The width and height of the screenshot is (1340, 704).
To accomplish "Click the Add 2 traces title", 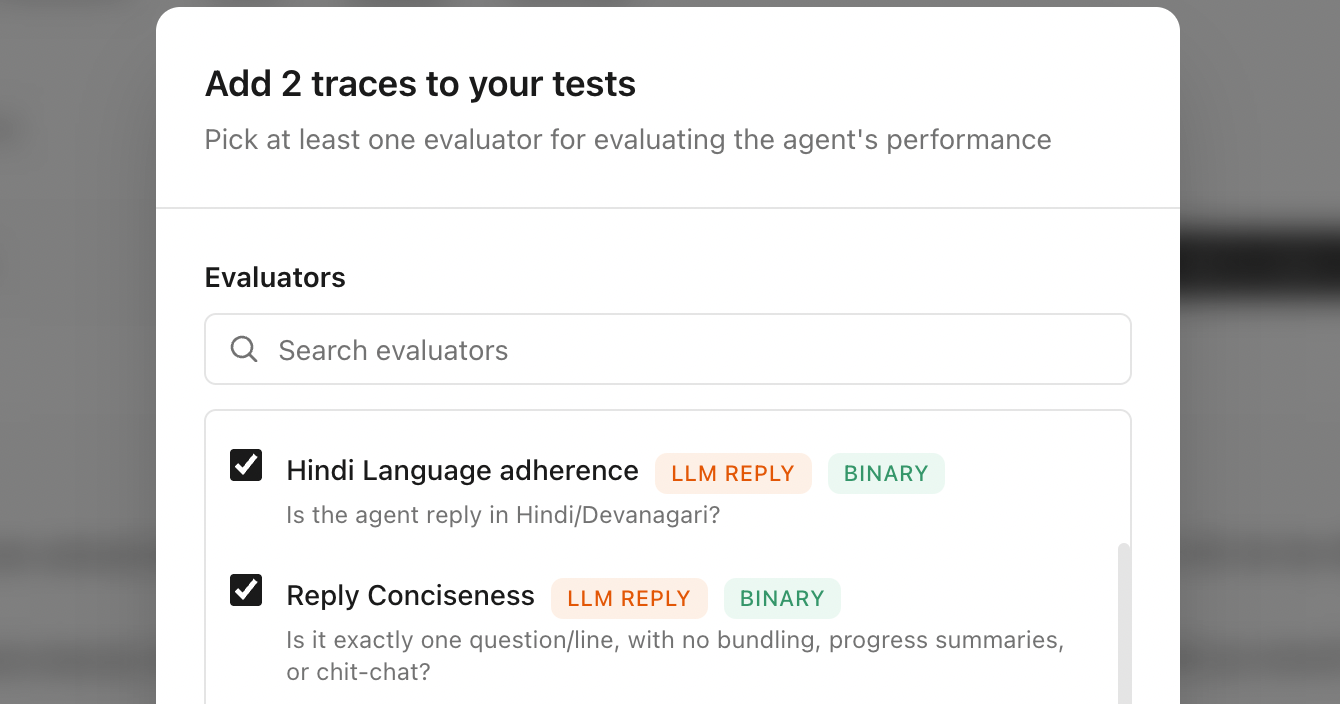I will click(x=420, y=84).
